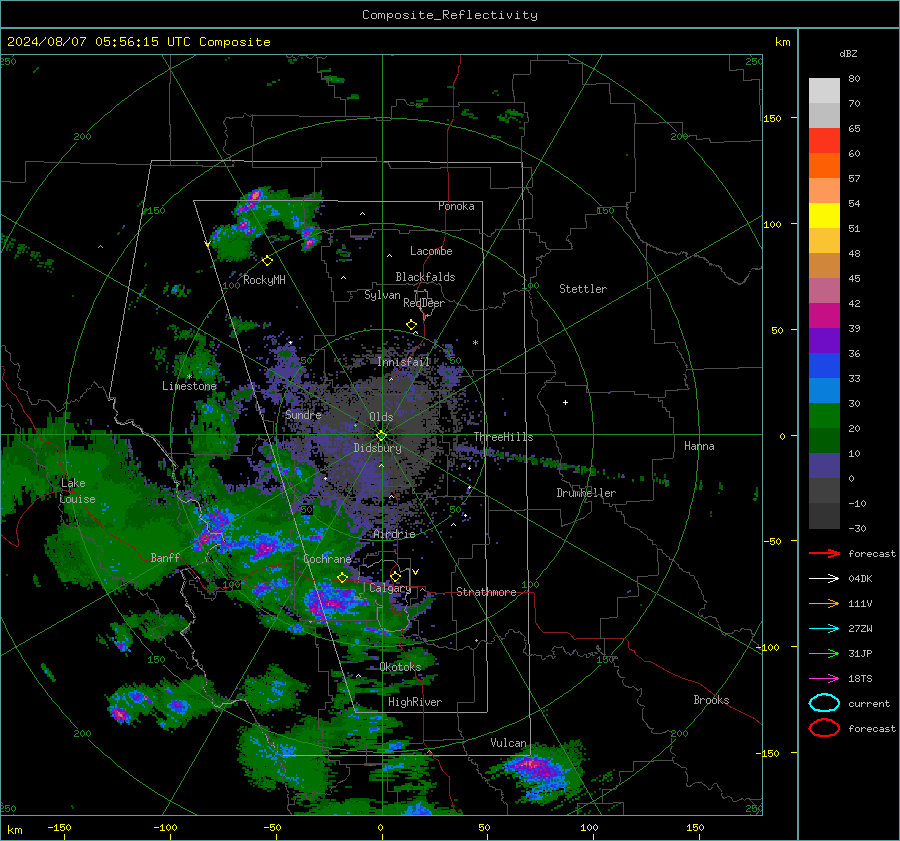Click the Ponoka label
Screen dimensions: 900x841
(456, 206)
